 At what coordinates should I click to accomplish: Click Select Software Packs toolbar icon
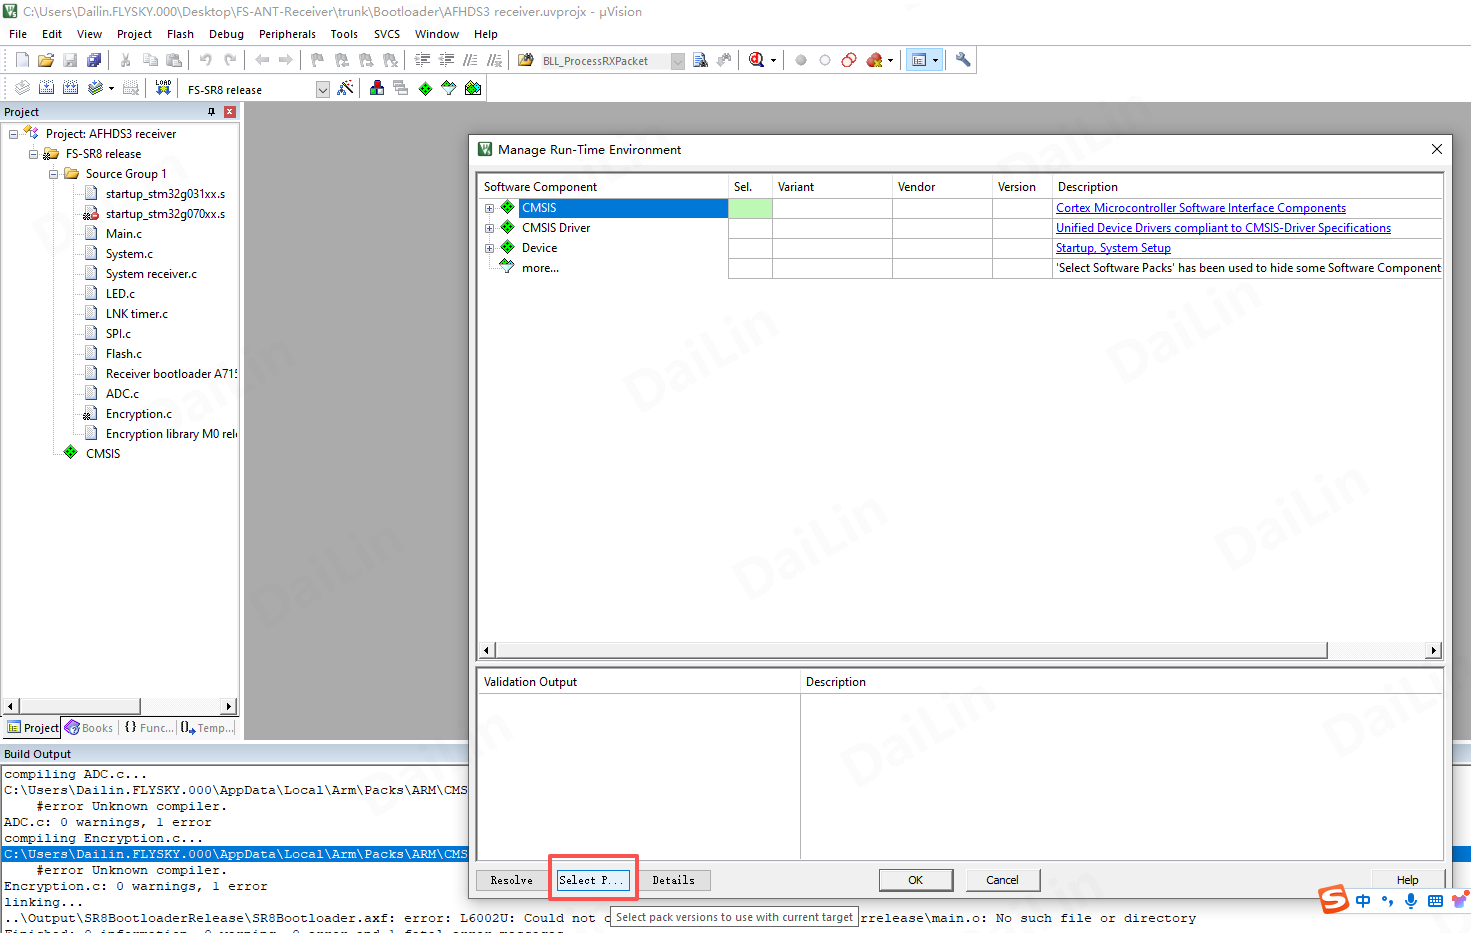coord(449,88)
